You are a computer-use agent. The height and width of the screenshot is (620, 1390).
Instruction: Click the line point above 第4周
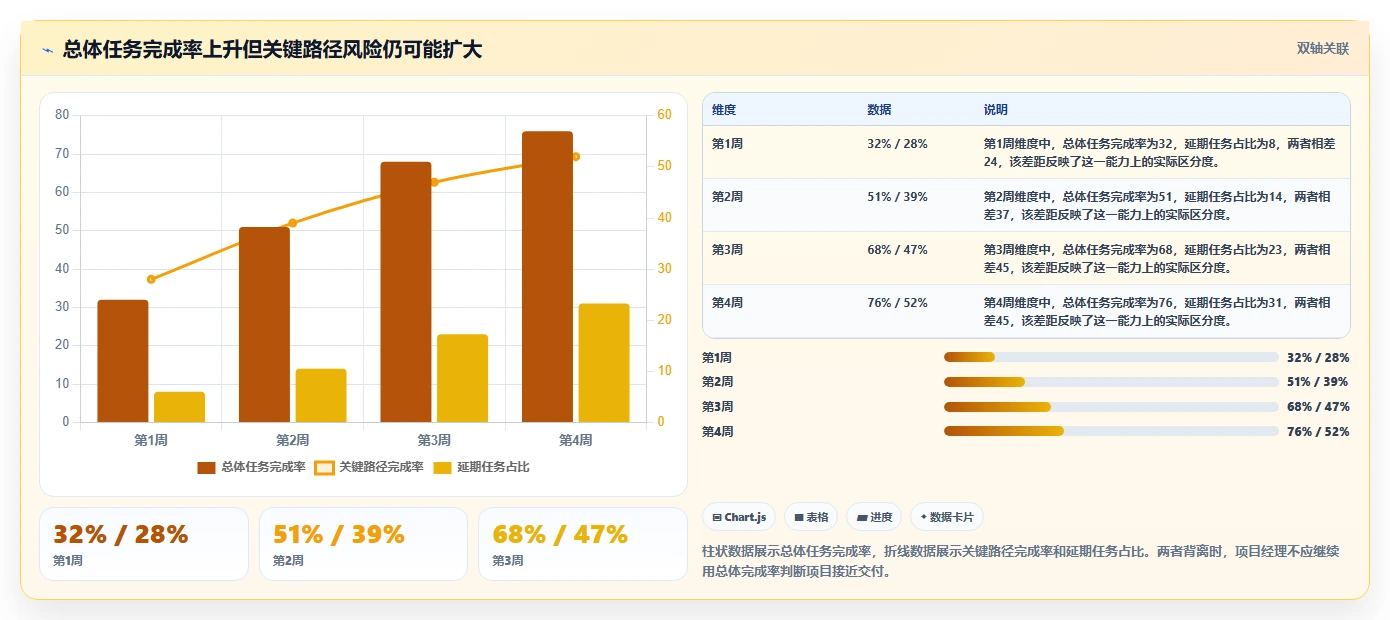click(576, 156)
